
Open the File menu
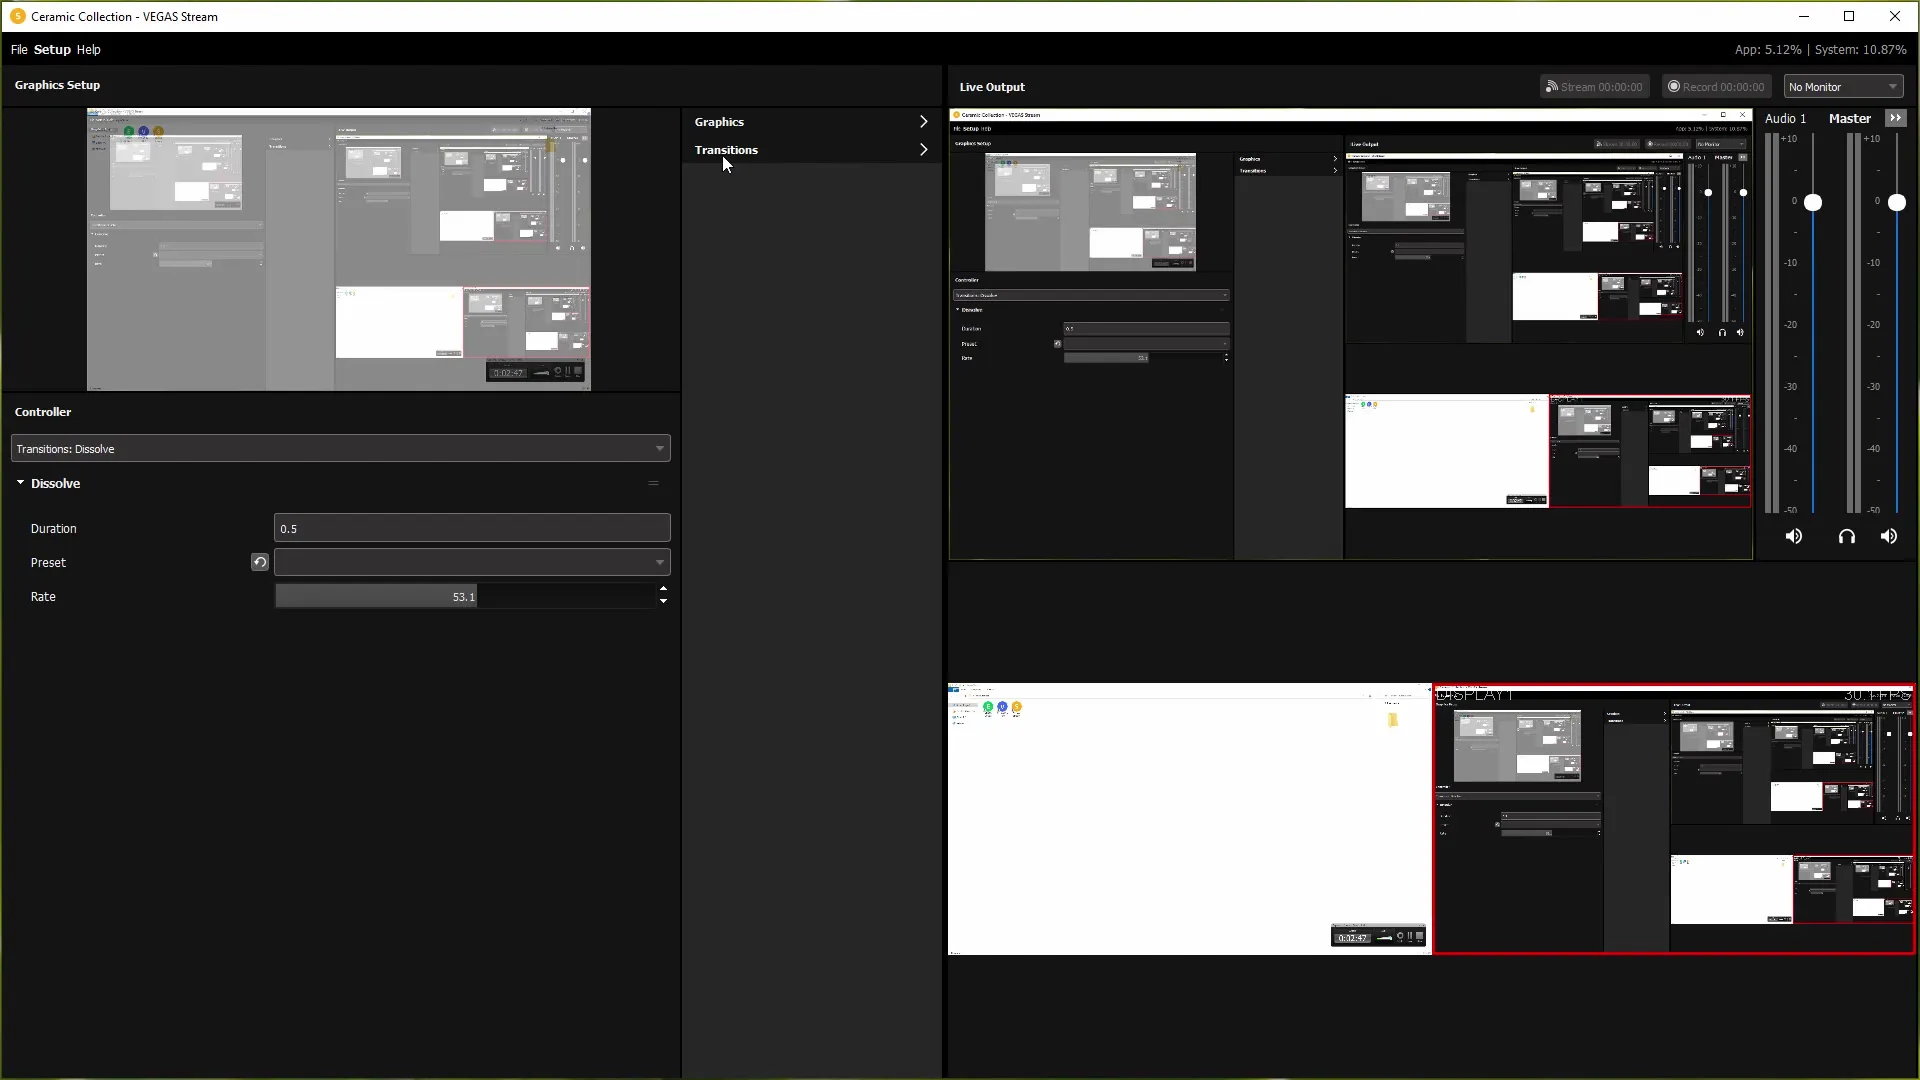(20, 49)
